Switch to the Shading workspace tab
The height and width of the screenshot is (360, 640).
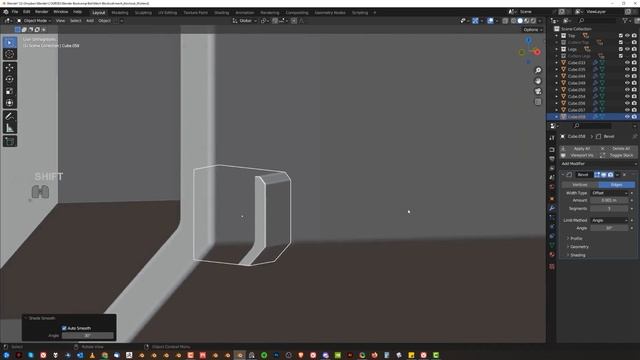coord(222,13)
